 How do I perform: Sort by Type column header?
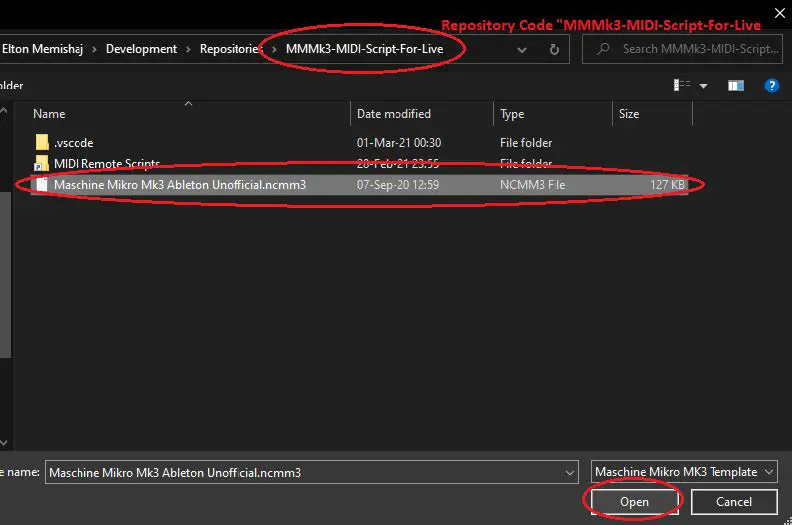point(512,114)
